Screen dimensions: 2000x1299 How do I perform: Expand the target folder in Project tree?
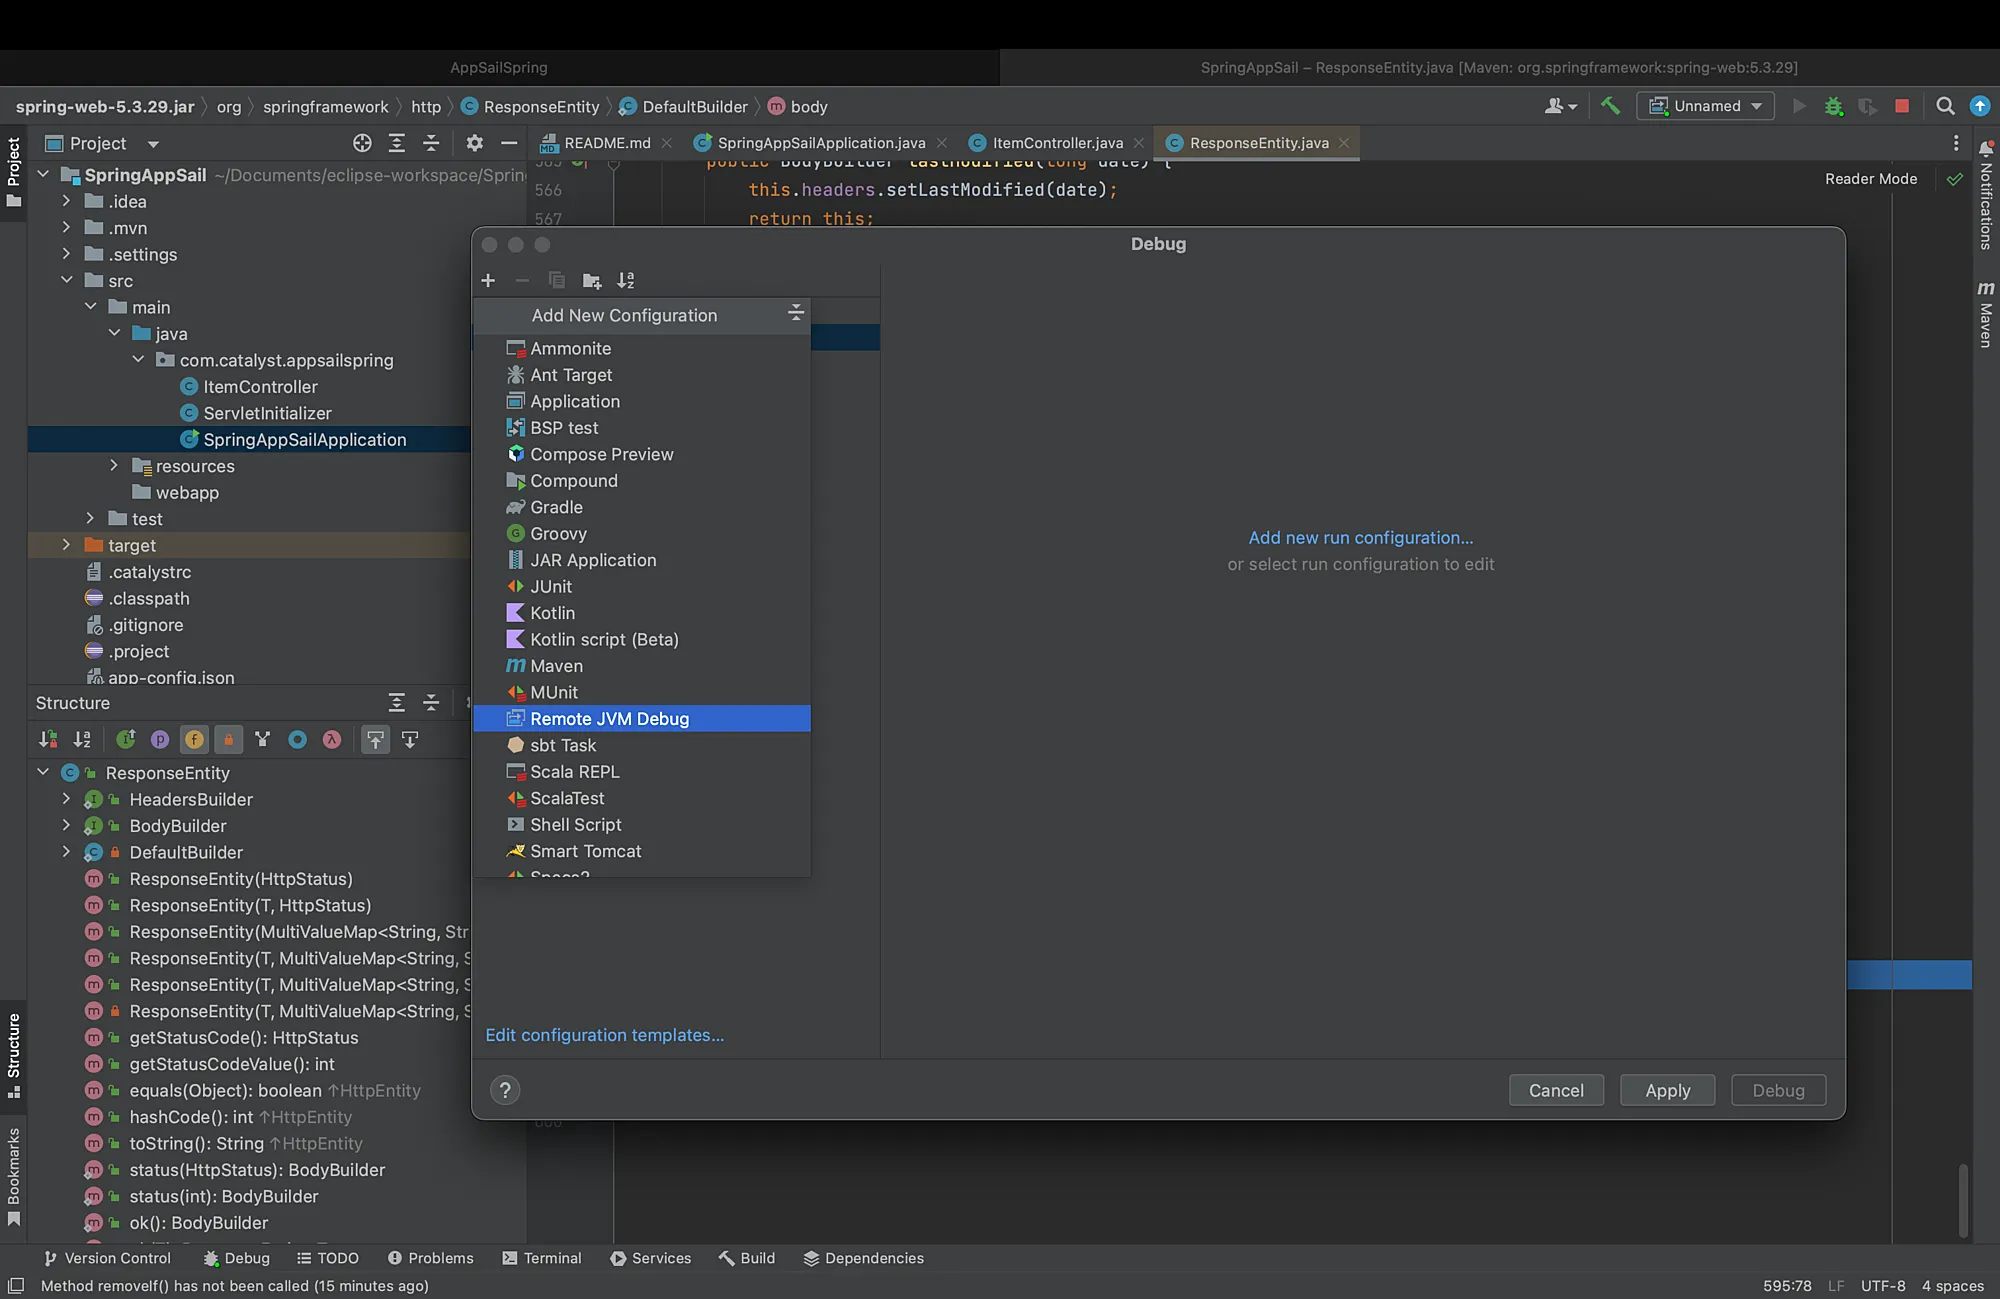66,545
